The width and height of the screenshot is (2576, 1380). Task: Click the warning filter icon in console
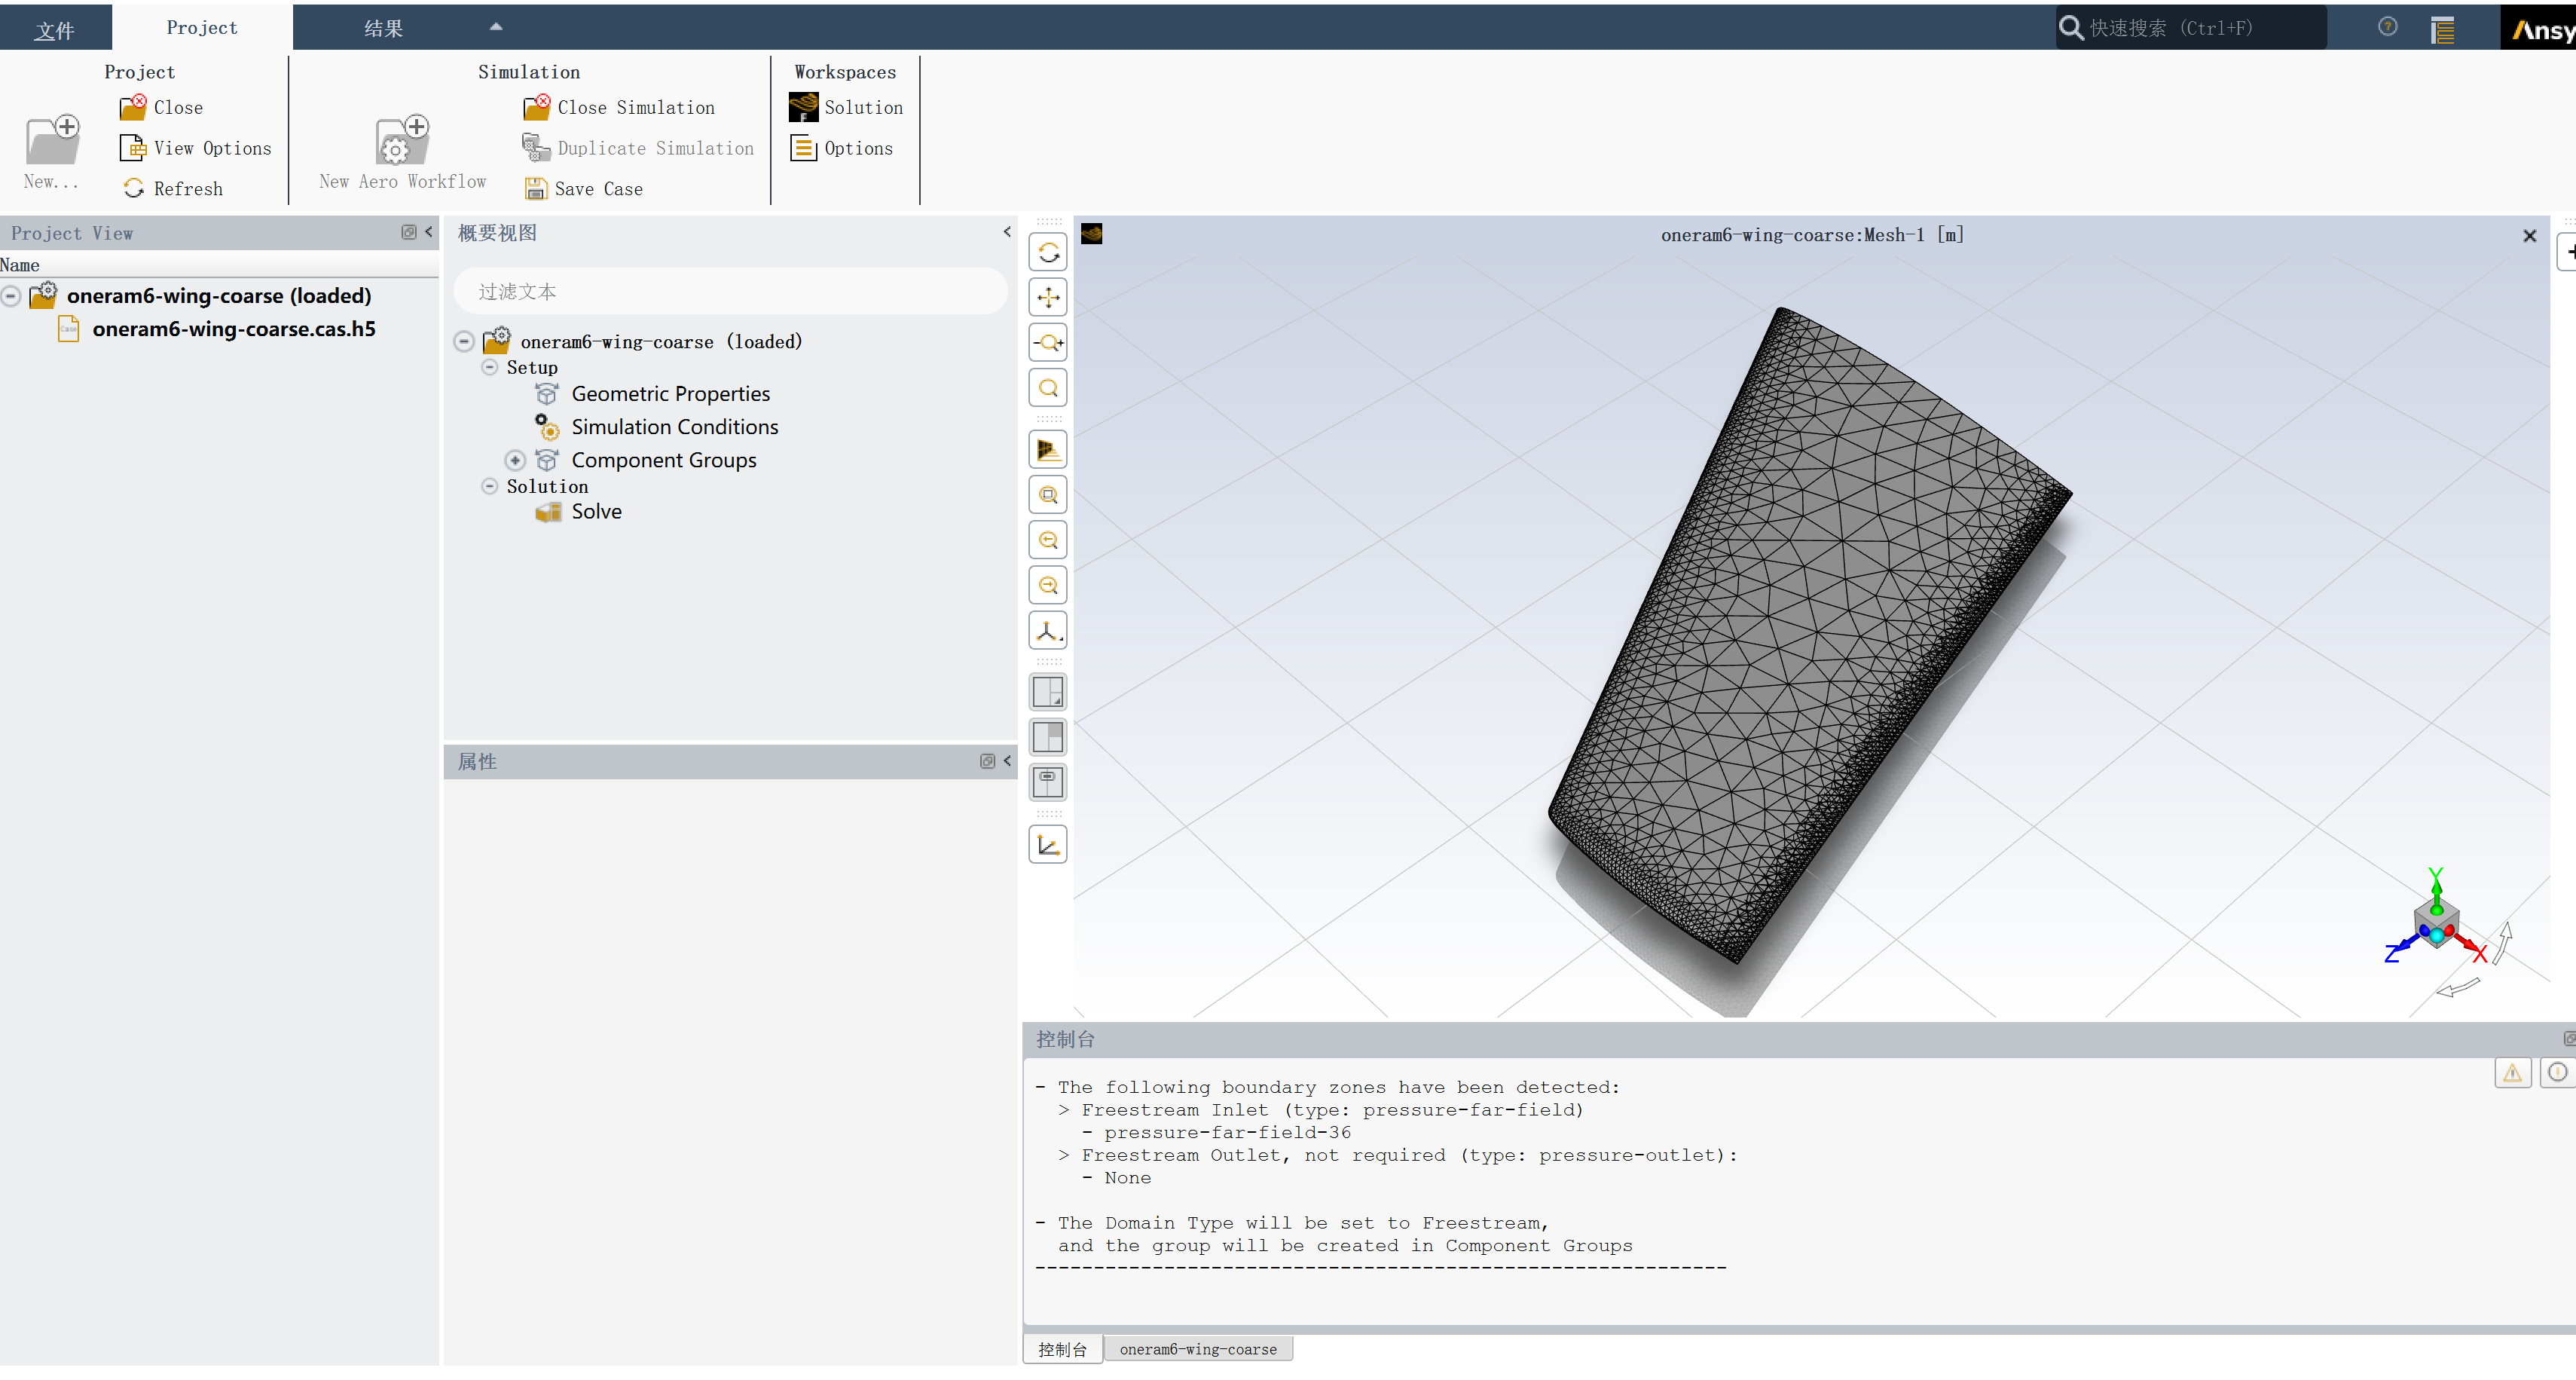[x=2511, y=1073]
